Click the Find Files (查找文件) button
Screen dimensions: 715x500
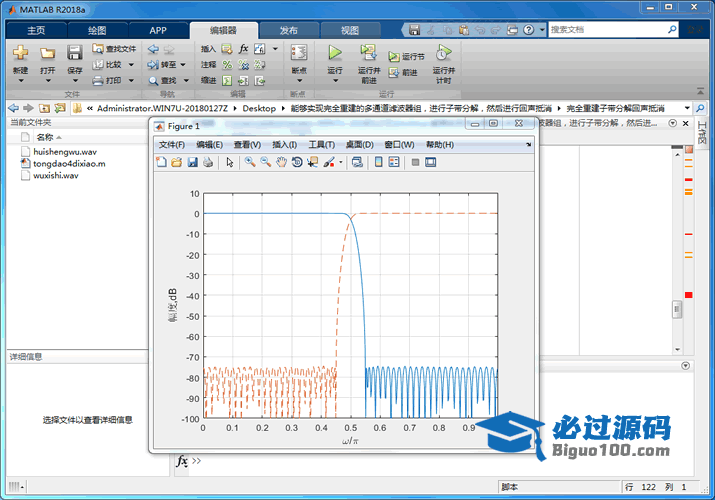pyautogui.click(x=114, y=48)
